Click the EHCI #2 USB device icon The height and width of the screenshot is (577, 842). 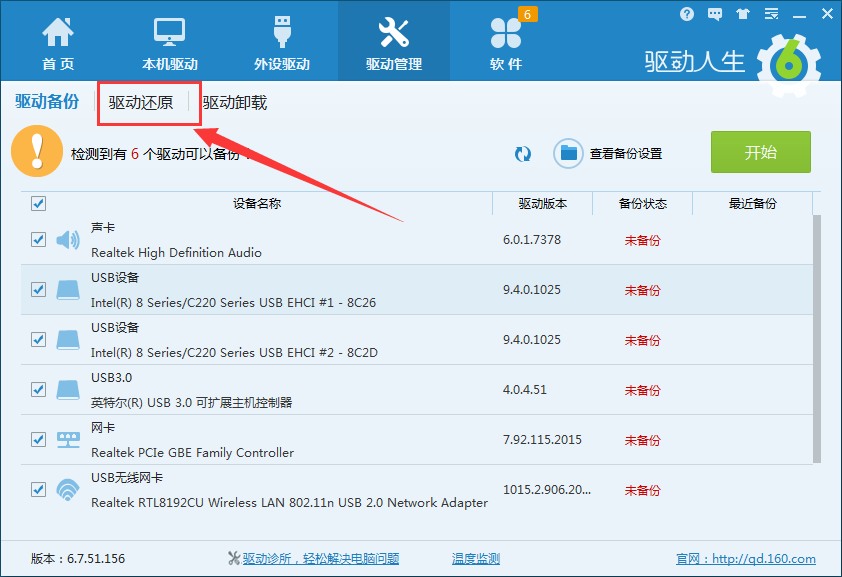point(68,340)
